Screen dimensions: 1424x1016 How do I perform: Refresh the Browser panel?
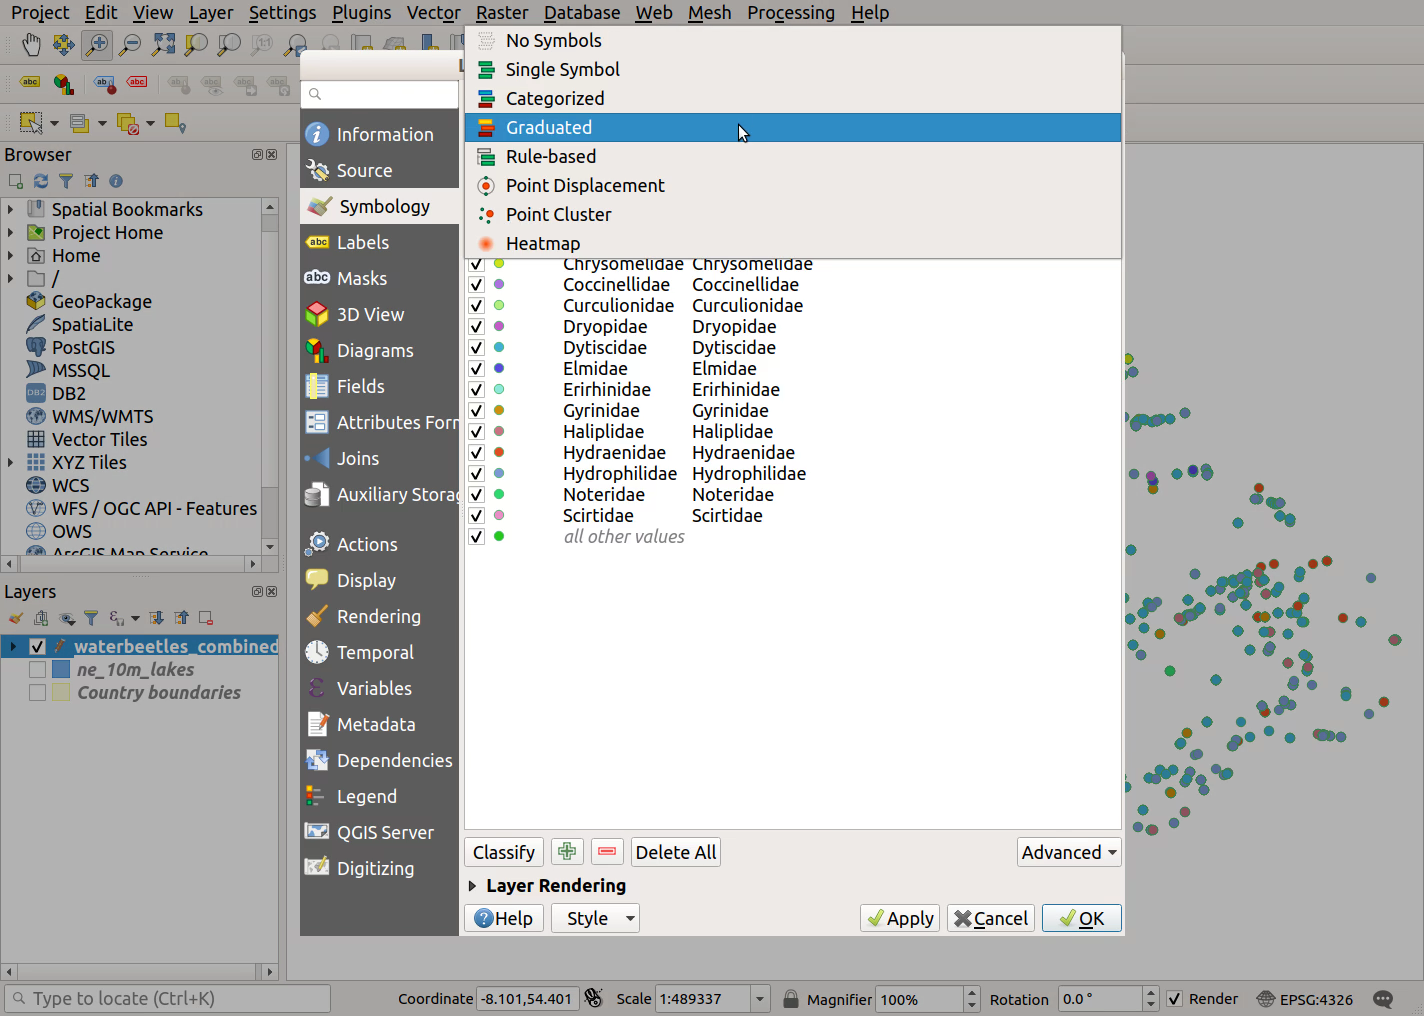click(41, 181)
